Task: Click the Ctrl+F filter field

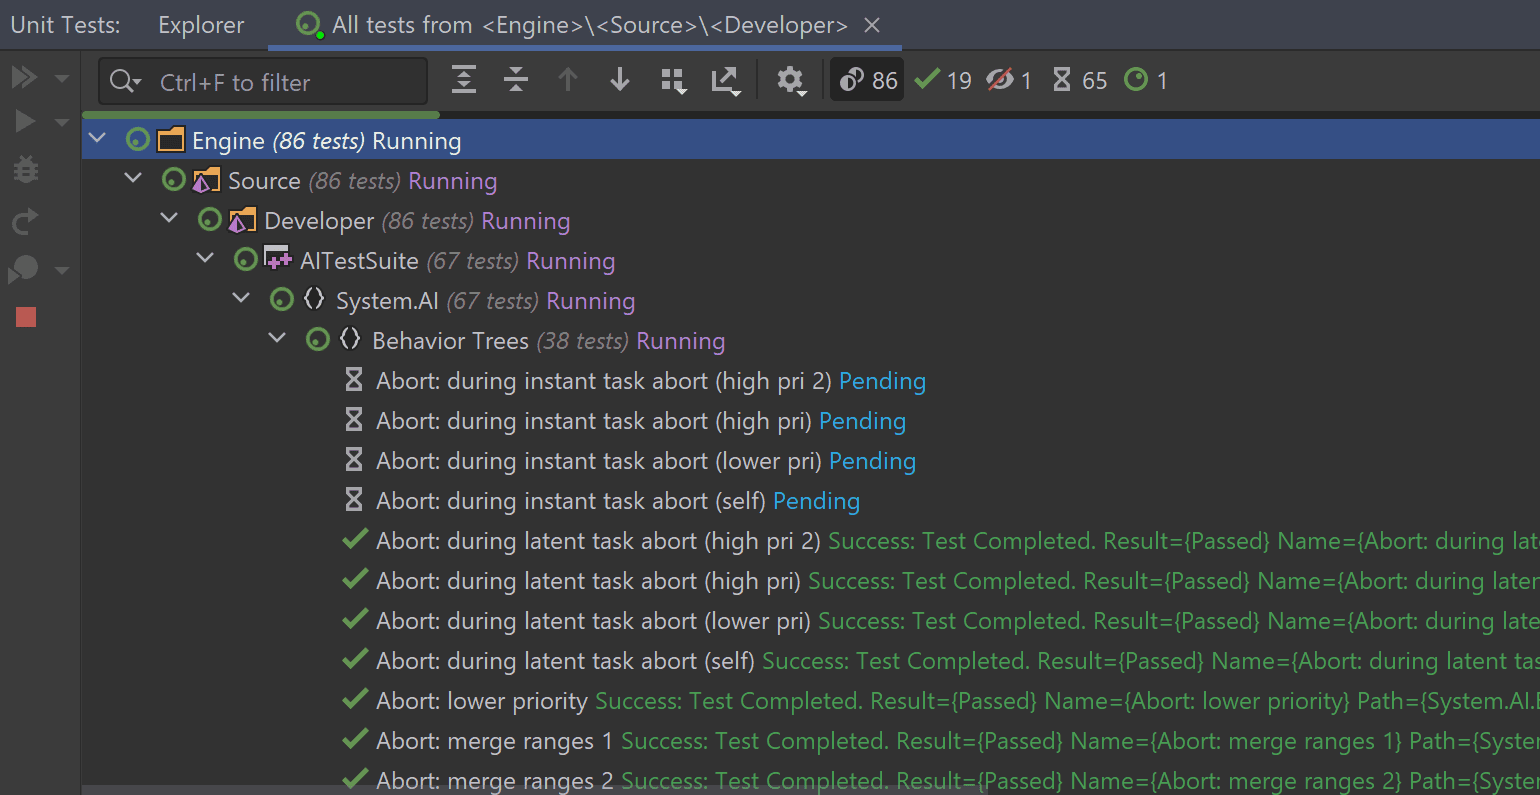Action: 262,81
